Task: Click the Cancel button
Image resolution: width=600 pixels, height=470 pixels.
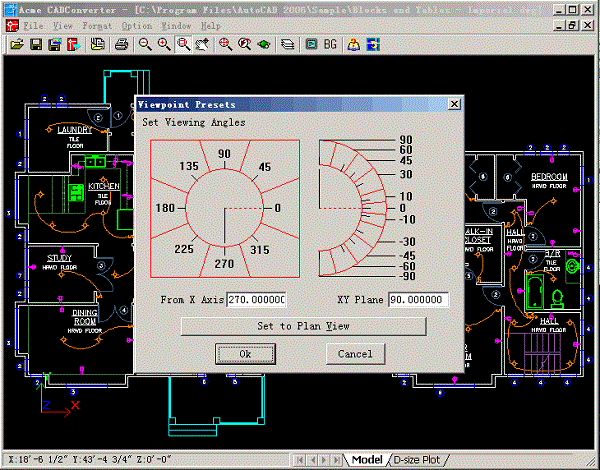Action: [356, 353]
